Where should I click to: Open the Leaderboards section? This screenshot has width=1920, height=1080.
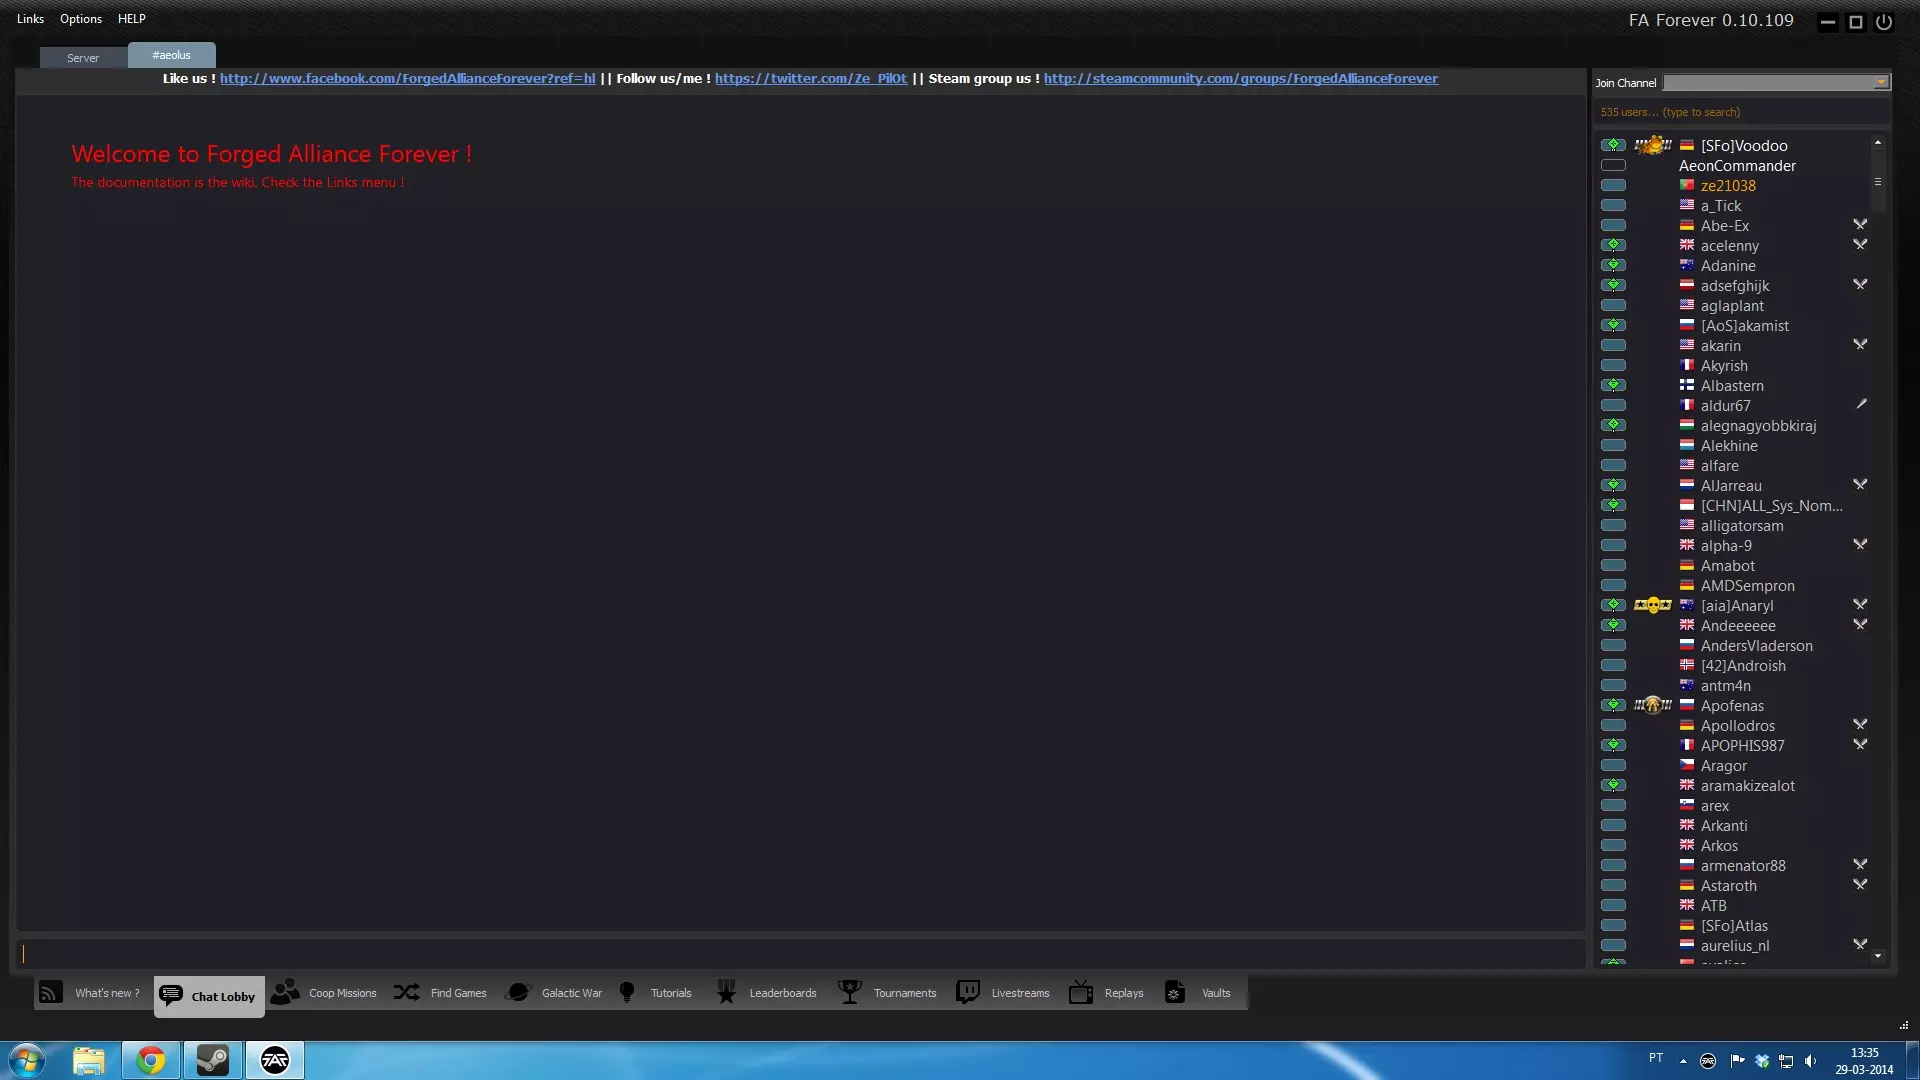pyautogui.click(x=768, y=993)
